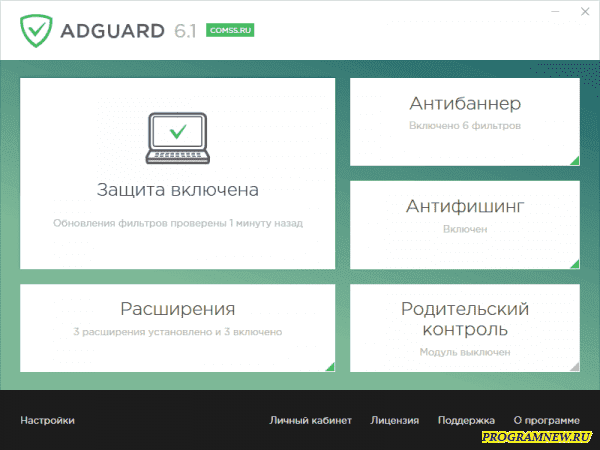
Task: Open the О программе link
Action: [x=546, y=420]
